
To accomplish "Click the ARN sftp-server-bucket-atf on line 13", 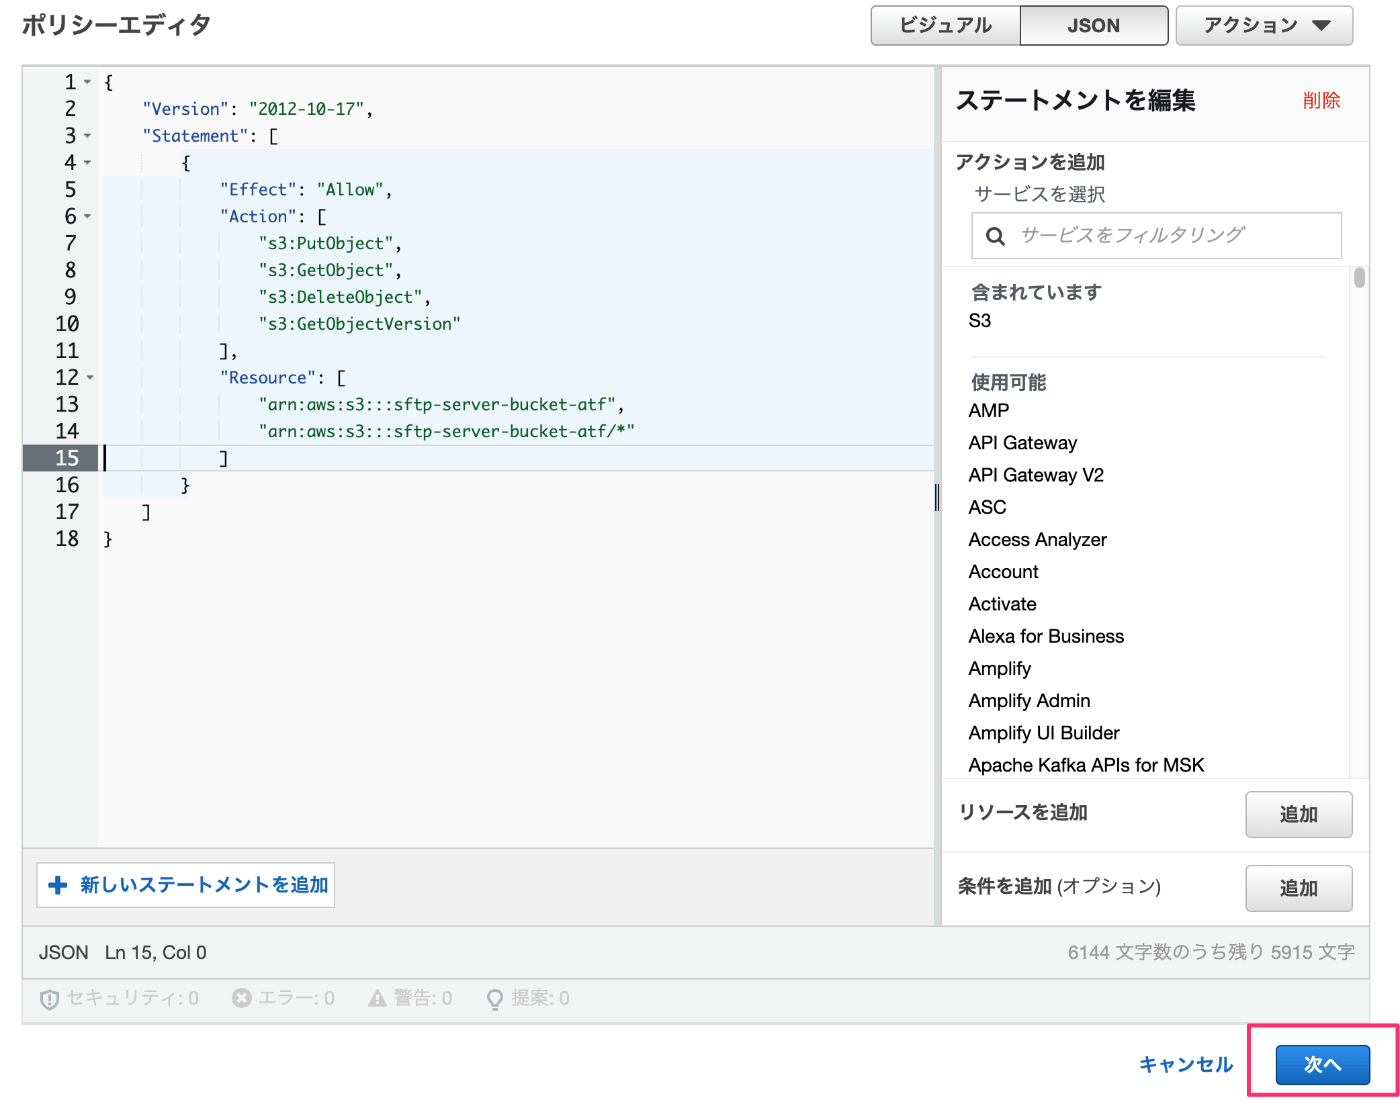I will pyautogui.click(x=441, y=405).
